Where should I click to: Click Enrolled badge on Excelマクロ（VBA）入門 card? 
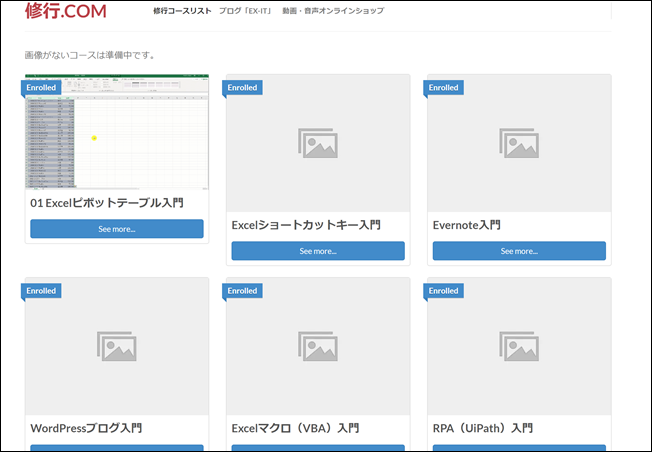[x=242, y=291]
